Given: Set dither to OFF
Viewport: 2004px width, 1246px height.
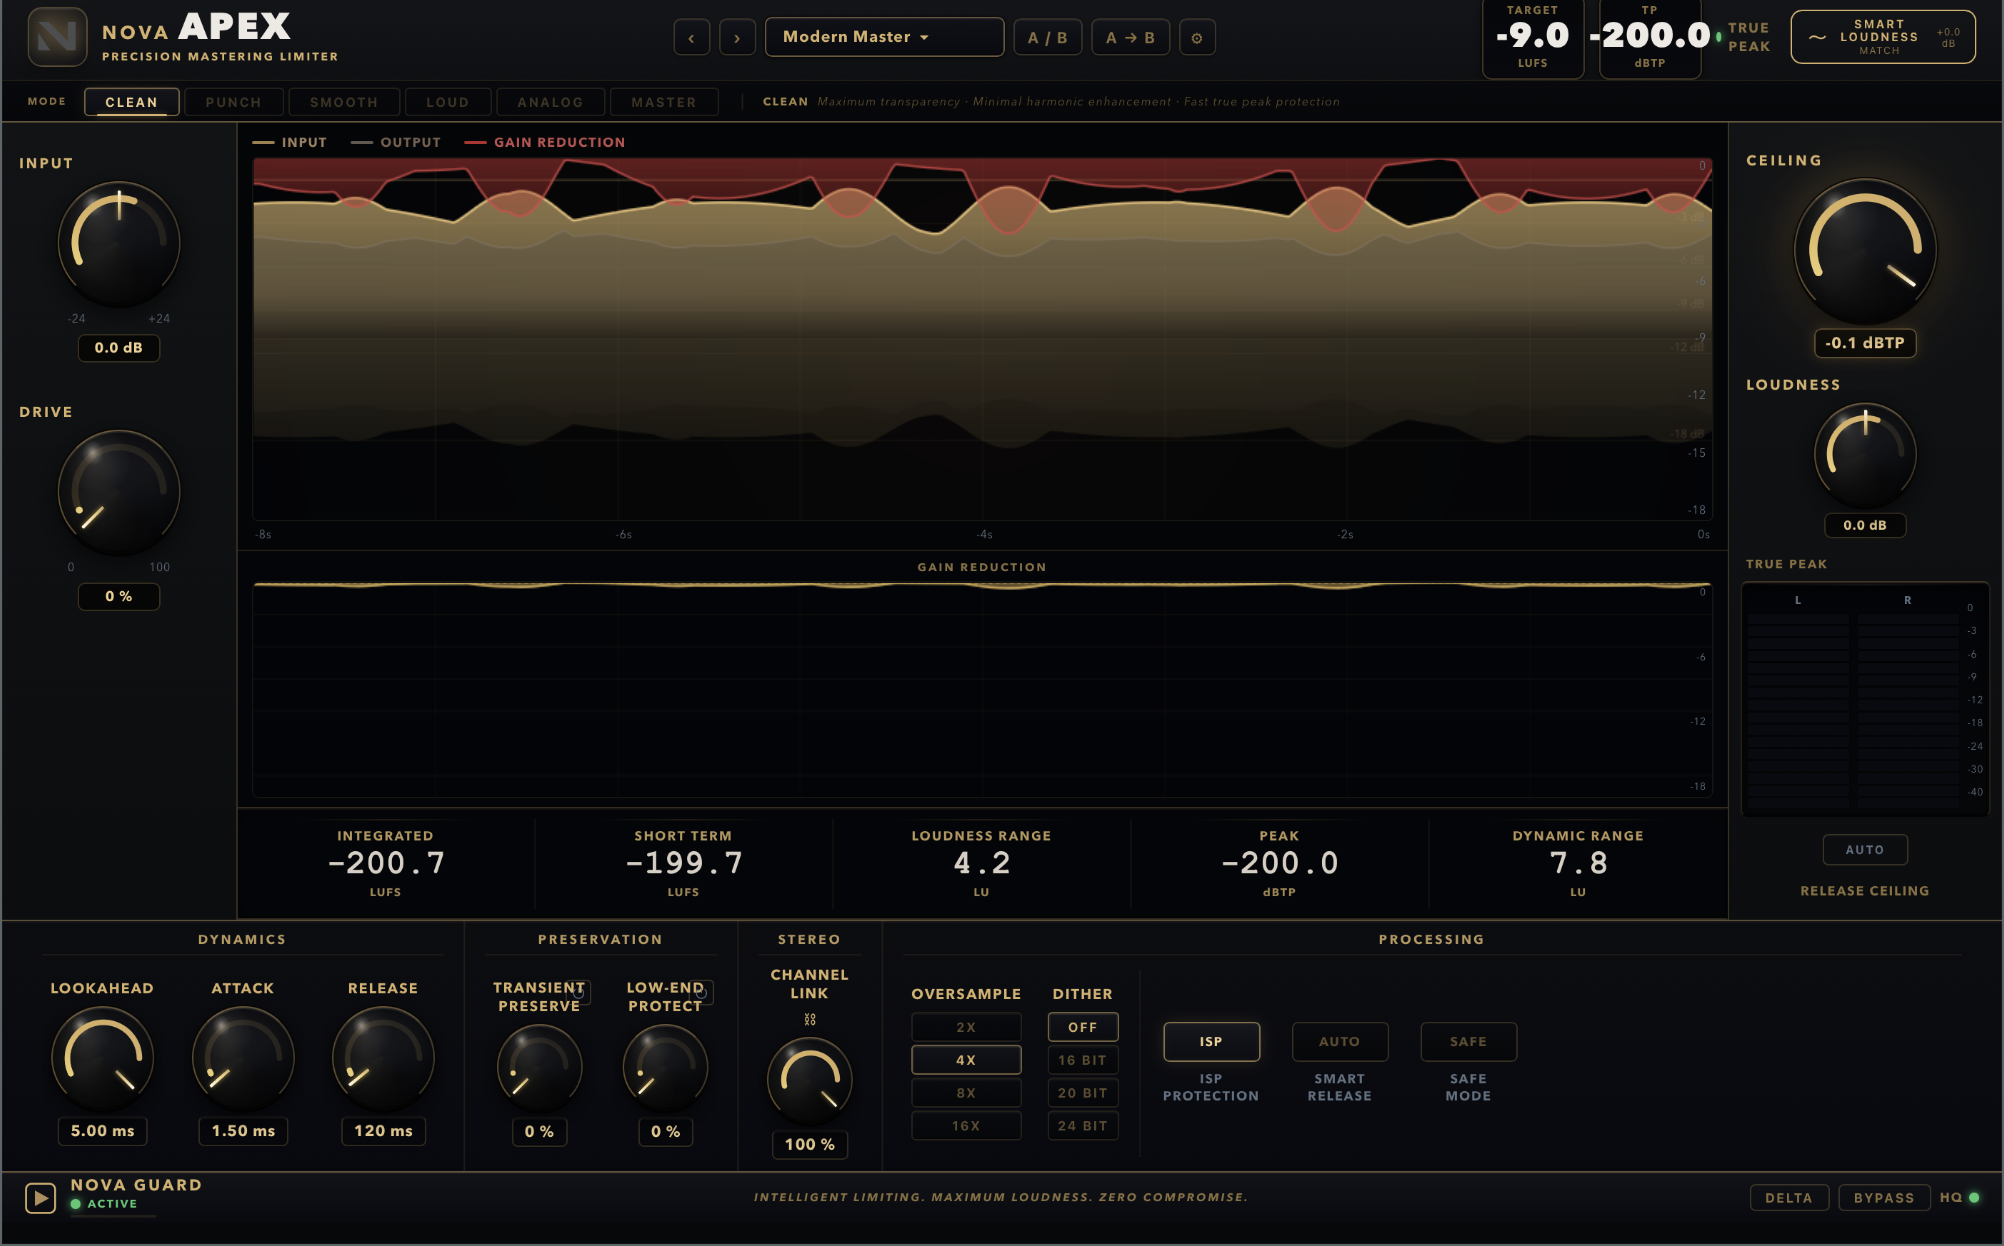Looking at the screenshot, I should (1083, 1027).
